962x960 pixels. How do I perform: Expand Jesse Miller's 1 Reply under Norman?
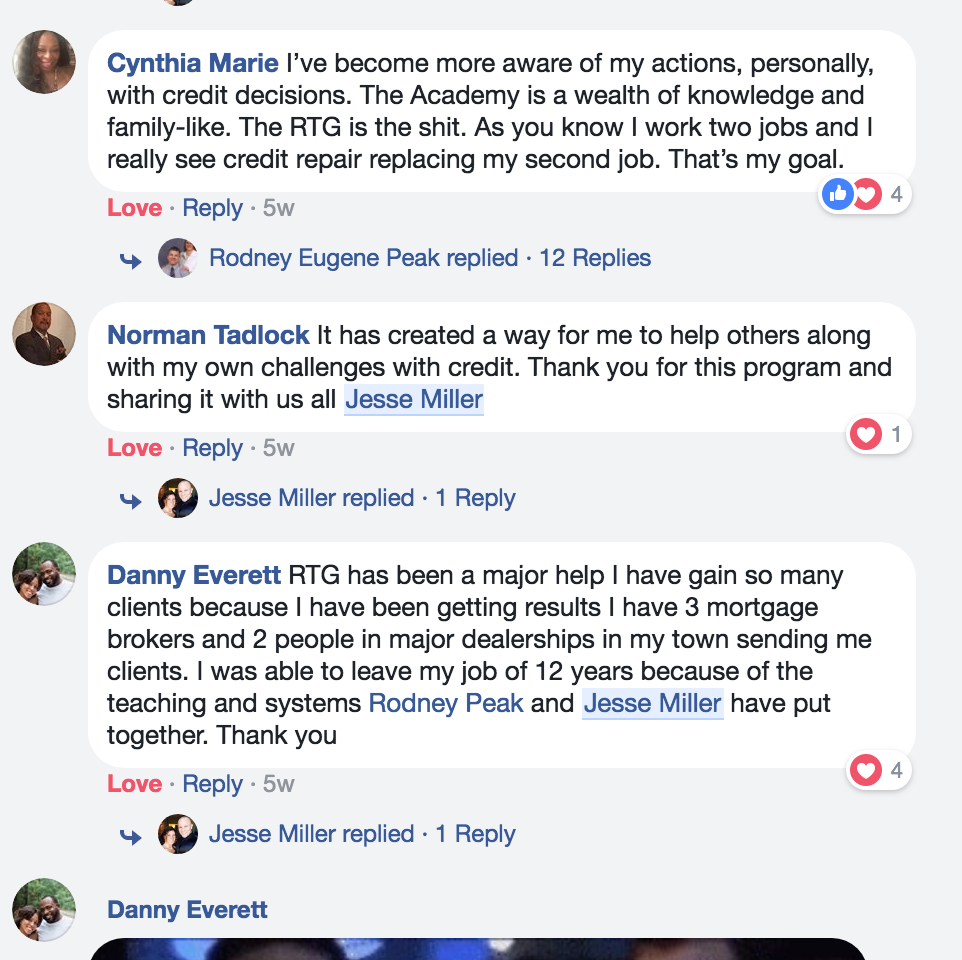pos(475,498)
